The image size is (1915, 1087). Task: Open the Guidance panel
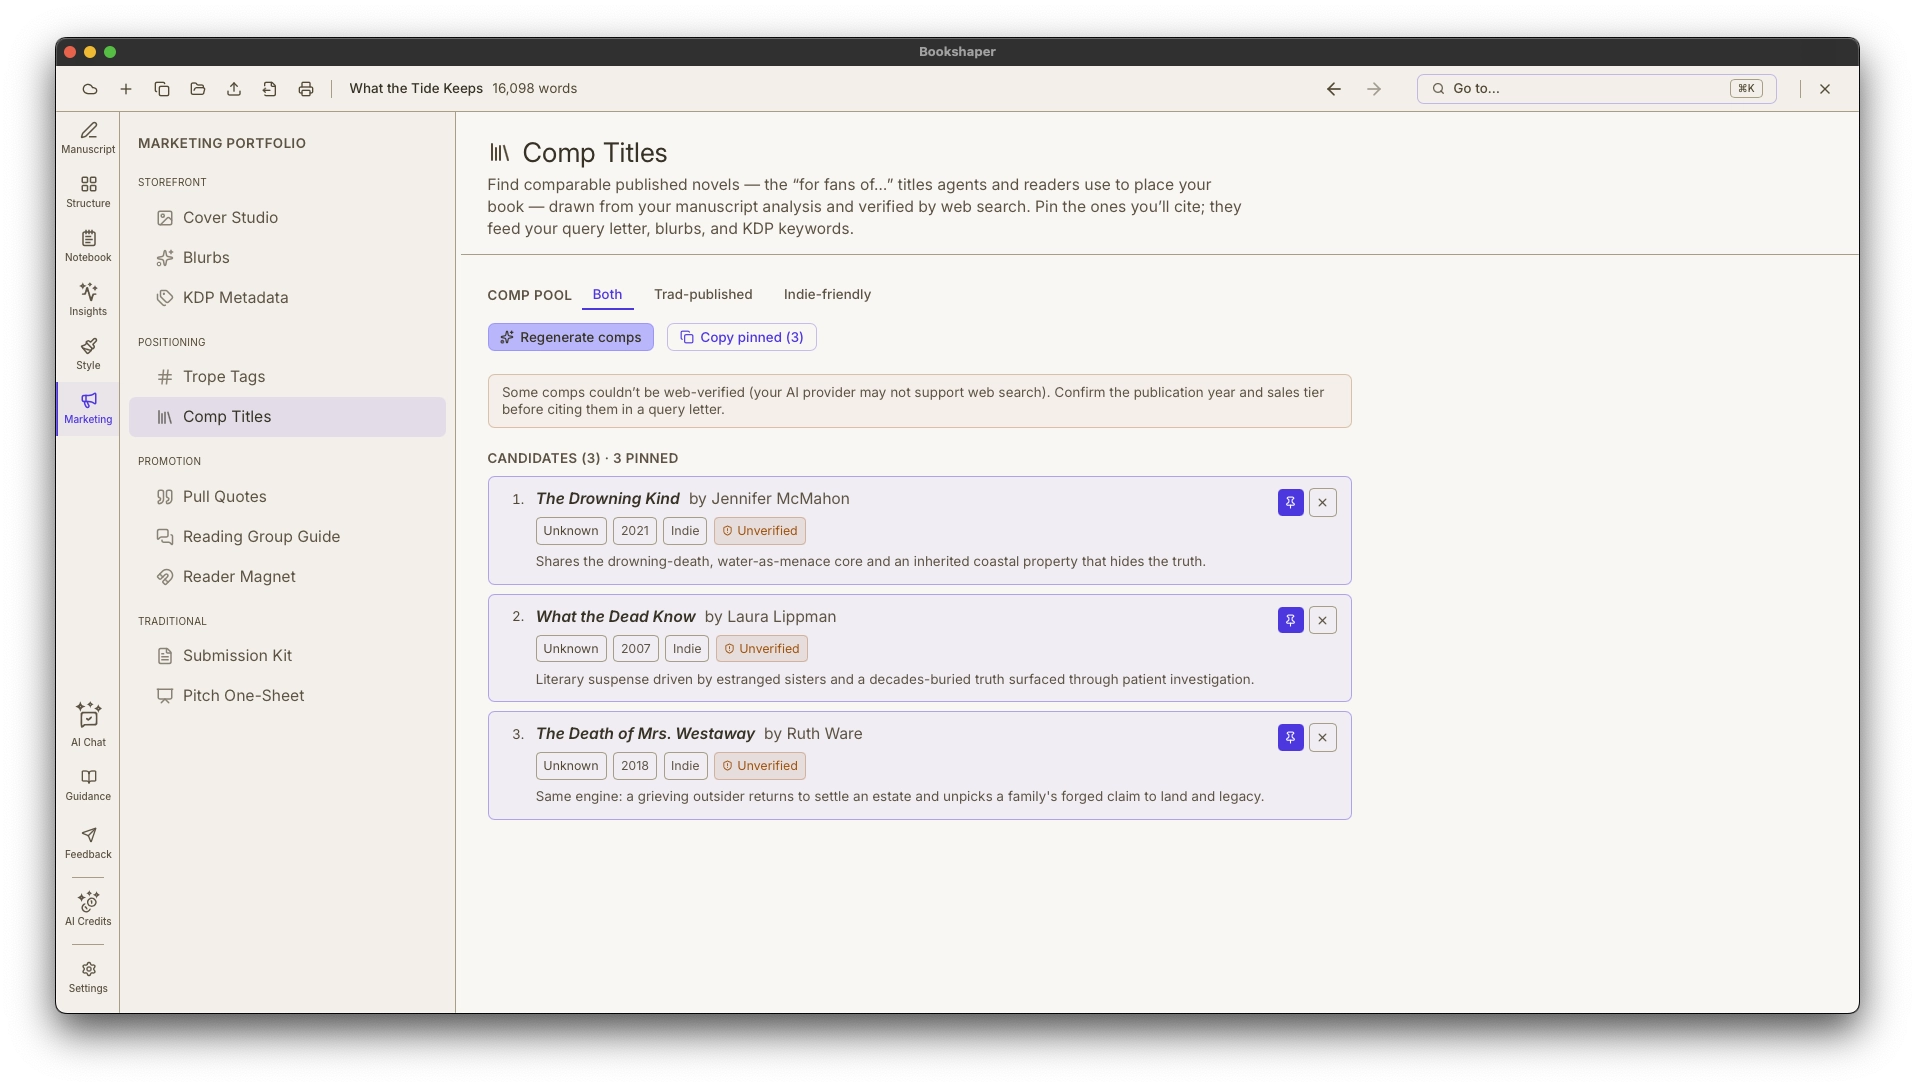click(88, 785)
